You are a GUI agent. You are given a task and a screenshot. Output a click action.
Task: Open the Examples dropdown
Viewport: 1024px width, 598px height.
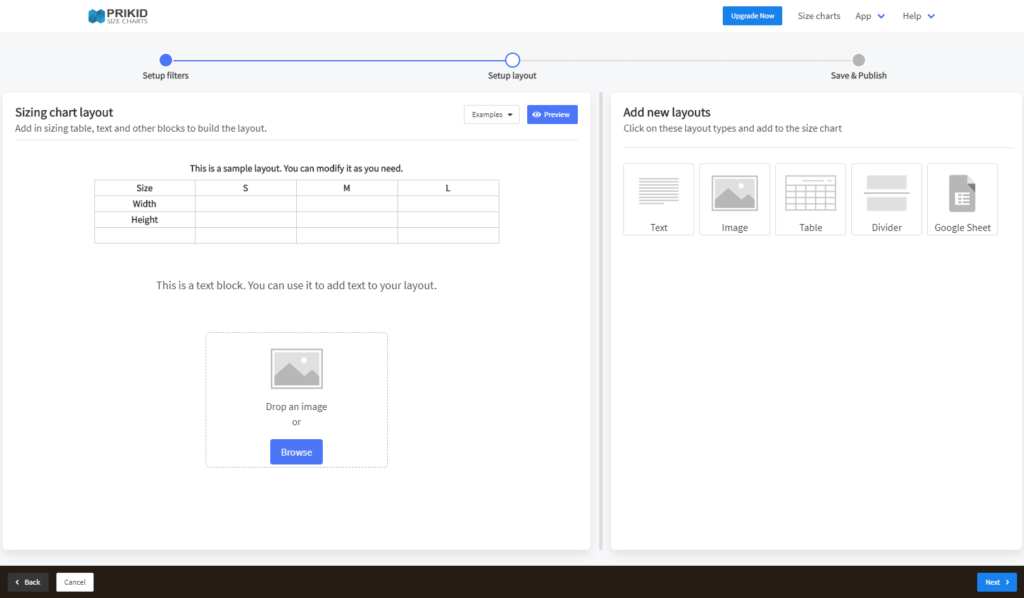(x=491, y=114)
